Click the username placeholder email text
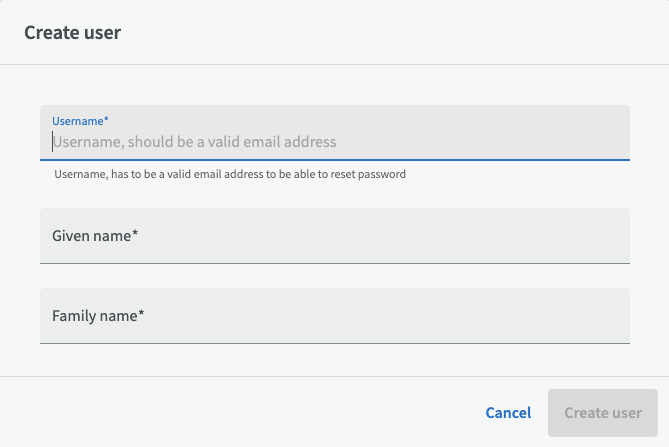The image size is (669, 447). click(194, 142)
